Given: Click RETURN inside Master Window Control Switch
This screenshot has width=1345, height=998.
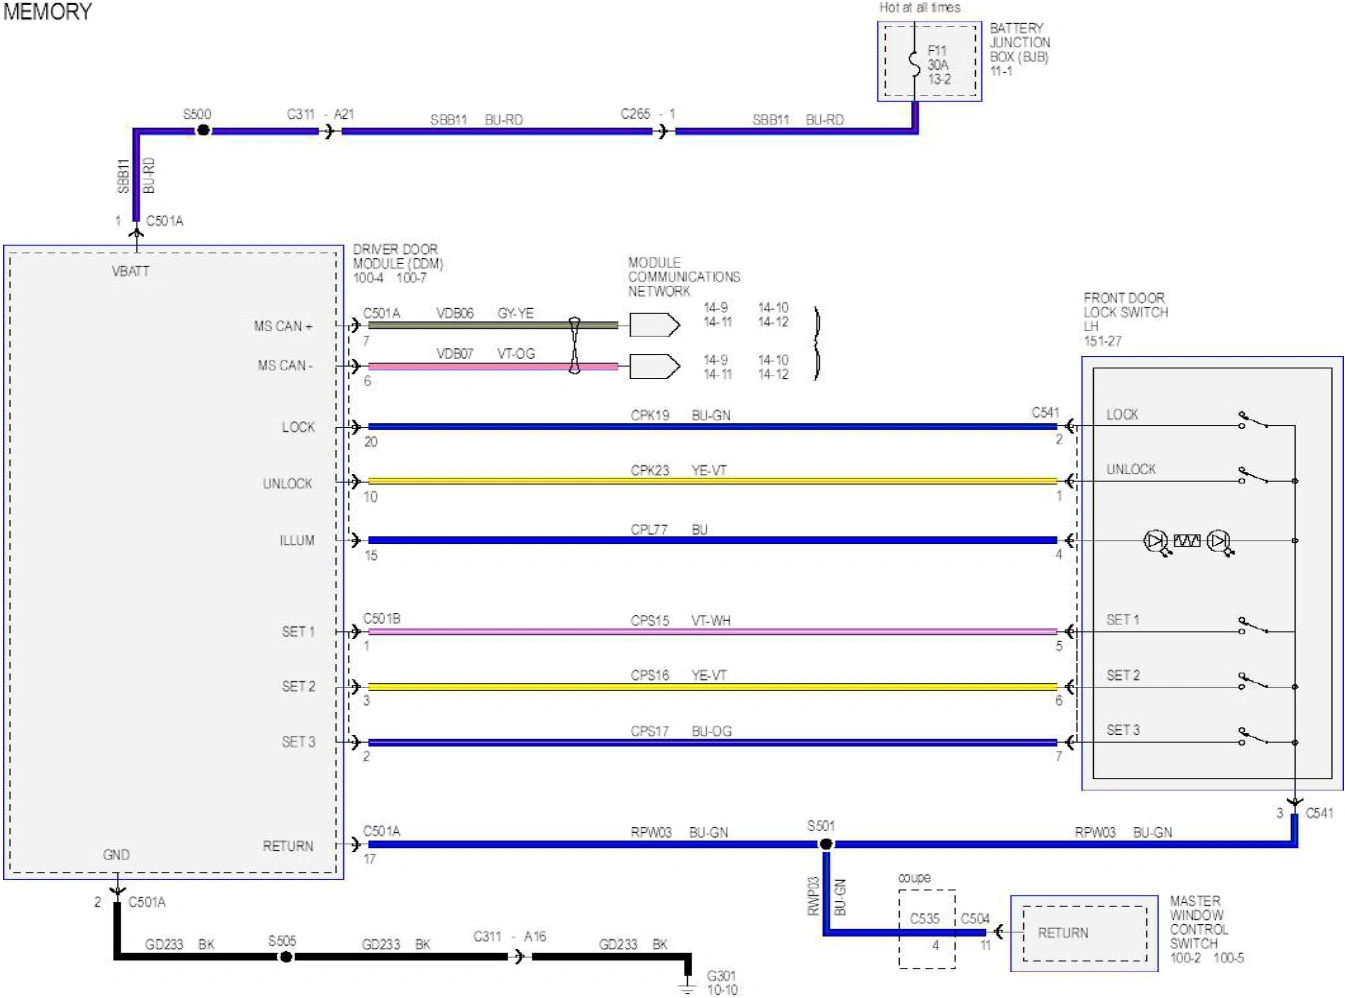Looking at the screenshot, I should [1063, 933].
